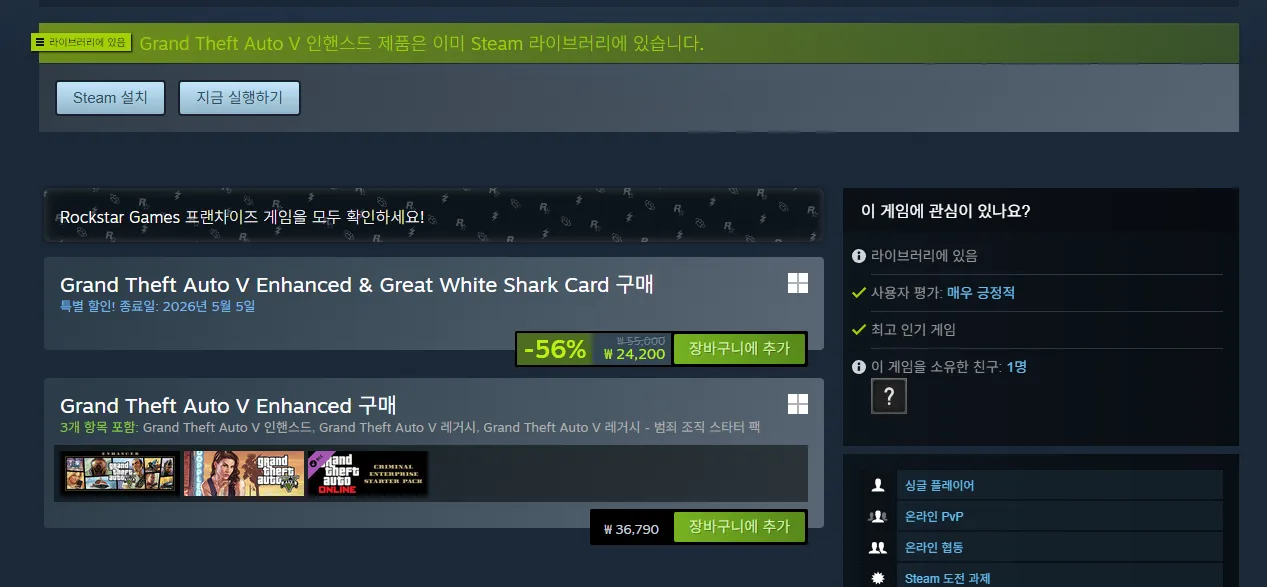Click the question mark friend avatar
This screenshot has height=587, width=1267.
point(889,397)
